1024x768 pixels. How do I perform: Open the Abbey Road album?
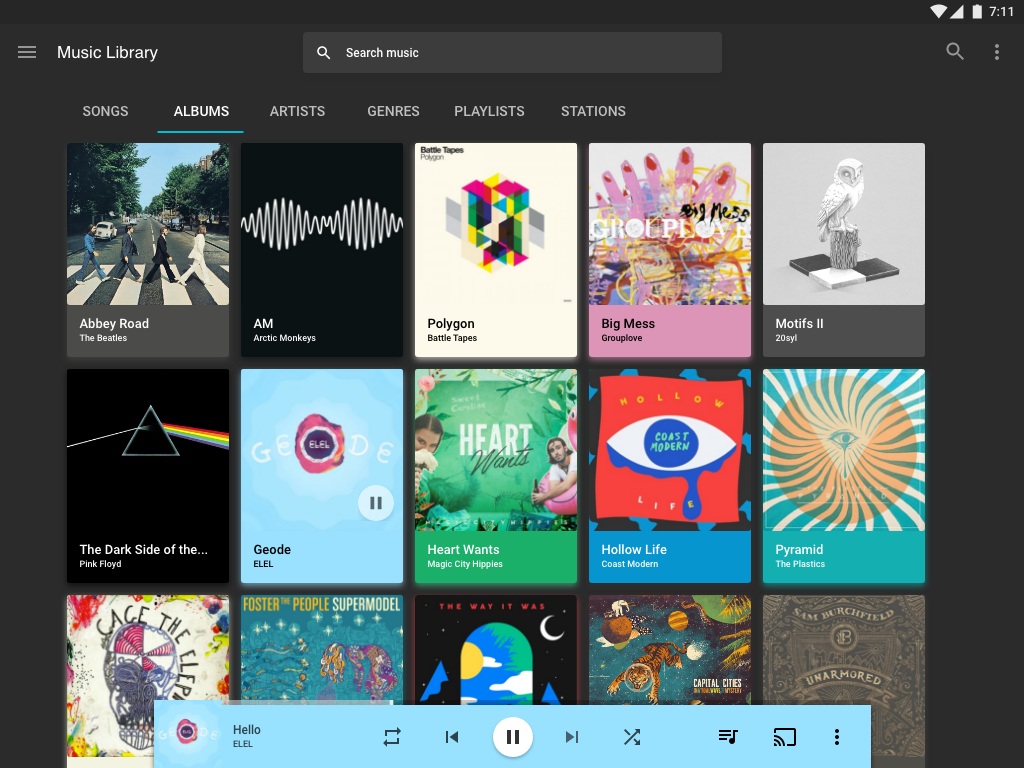click(x=148, y=249)
